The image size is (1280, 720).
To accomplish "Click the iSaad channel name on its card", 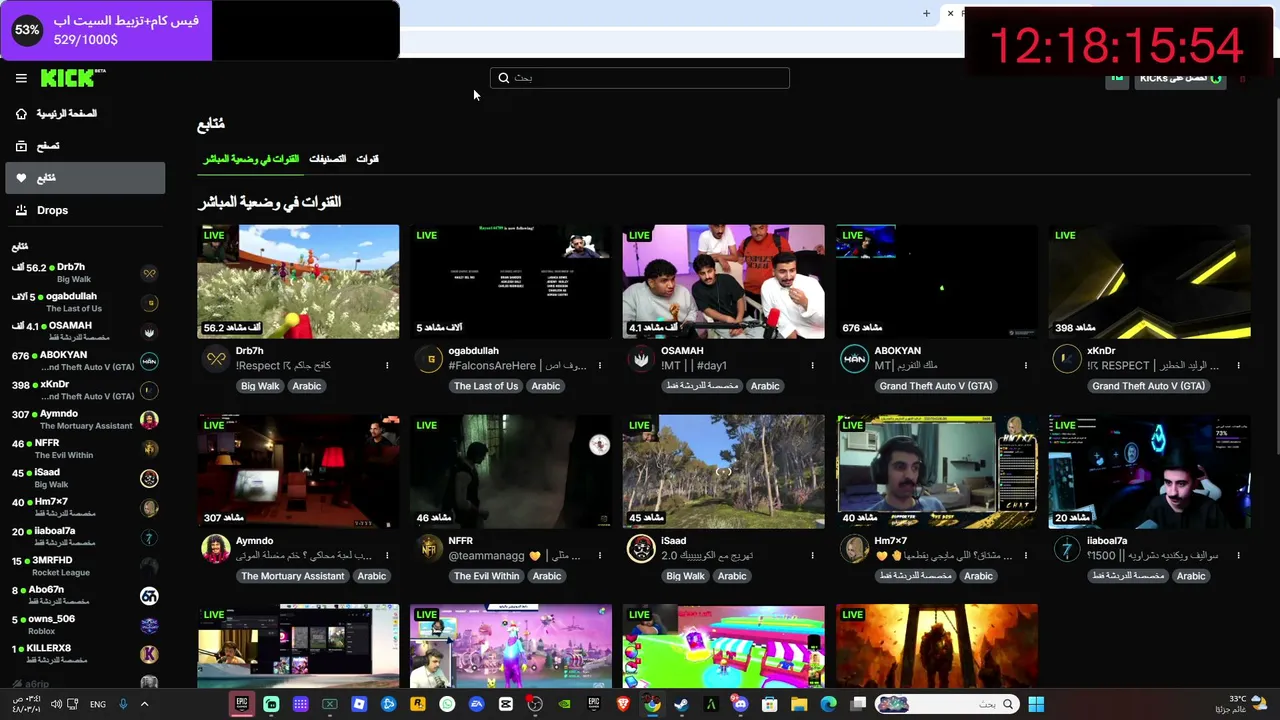I will tap(675, 541).
